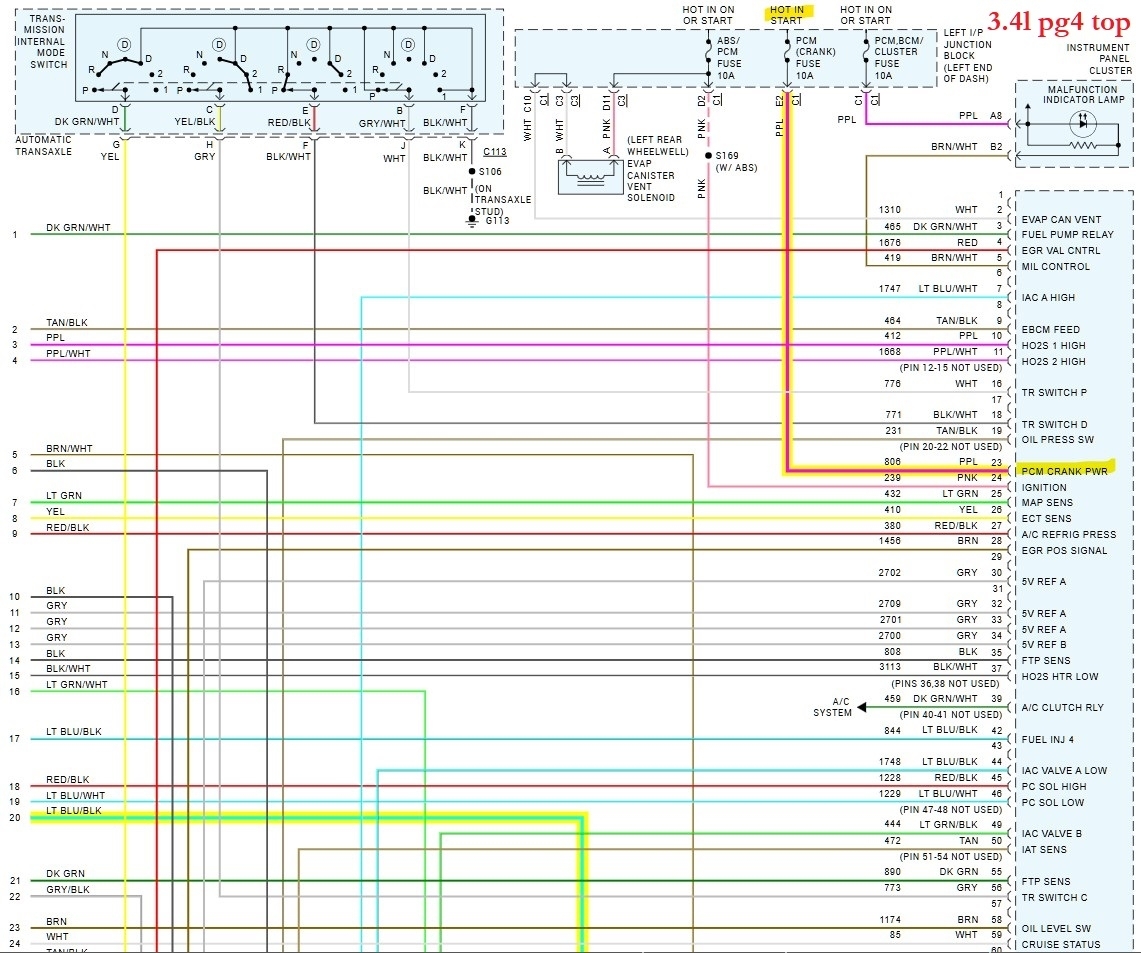
Task: Select the '(PIN 51-54 NOT USED)' note
Action: 950,857
